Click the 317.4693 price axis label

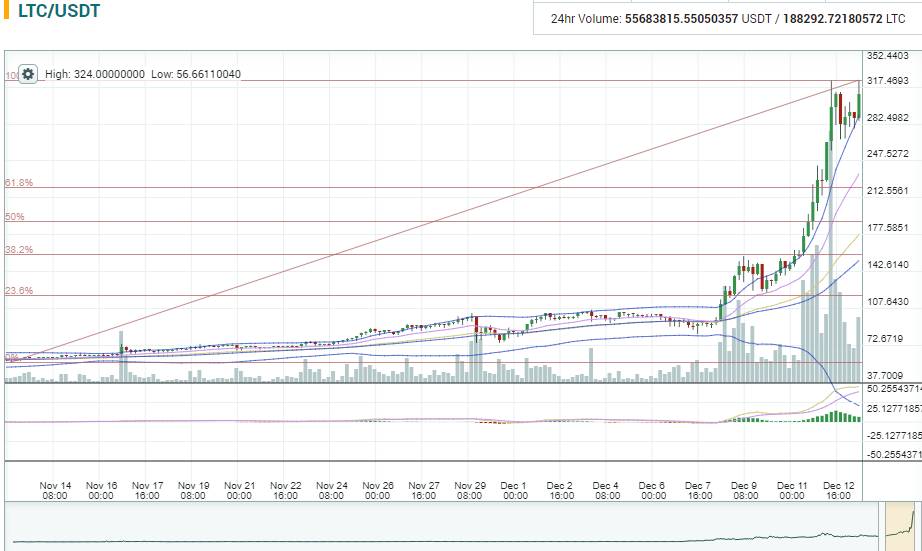tap(887, 80)
